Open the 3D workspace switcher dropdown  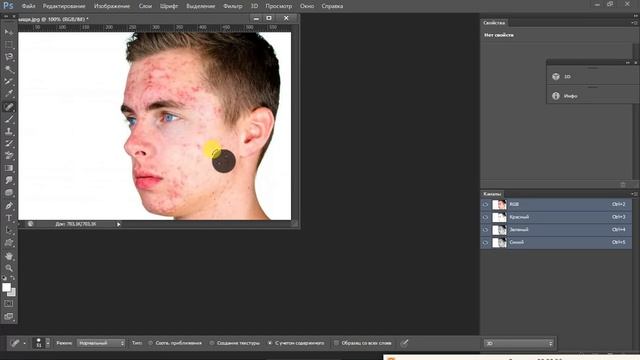[x=518, y=343]
